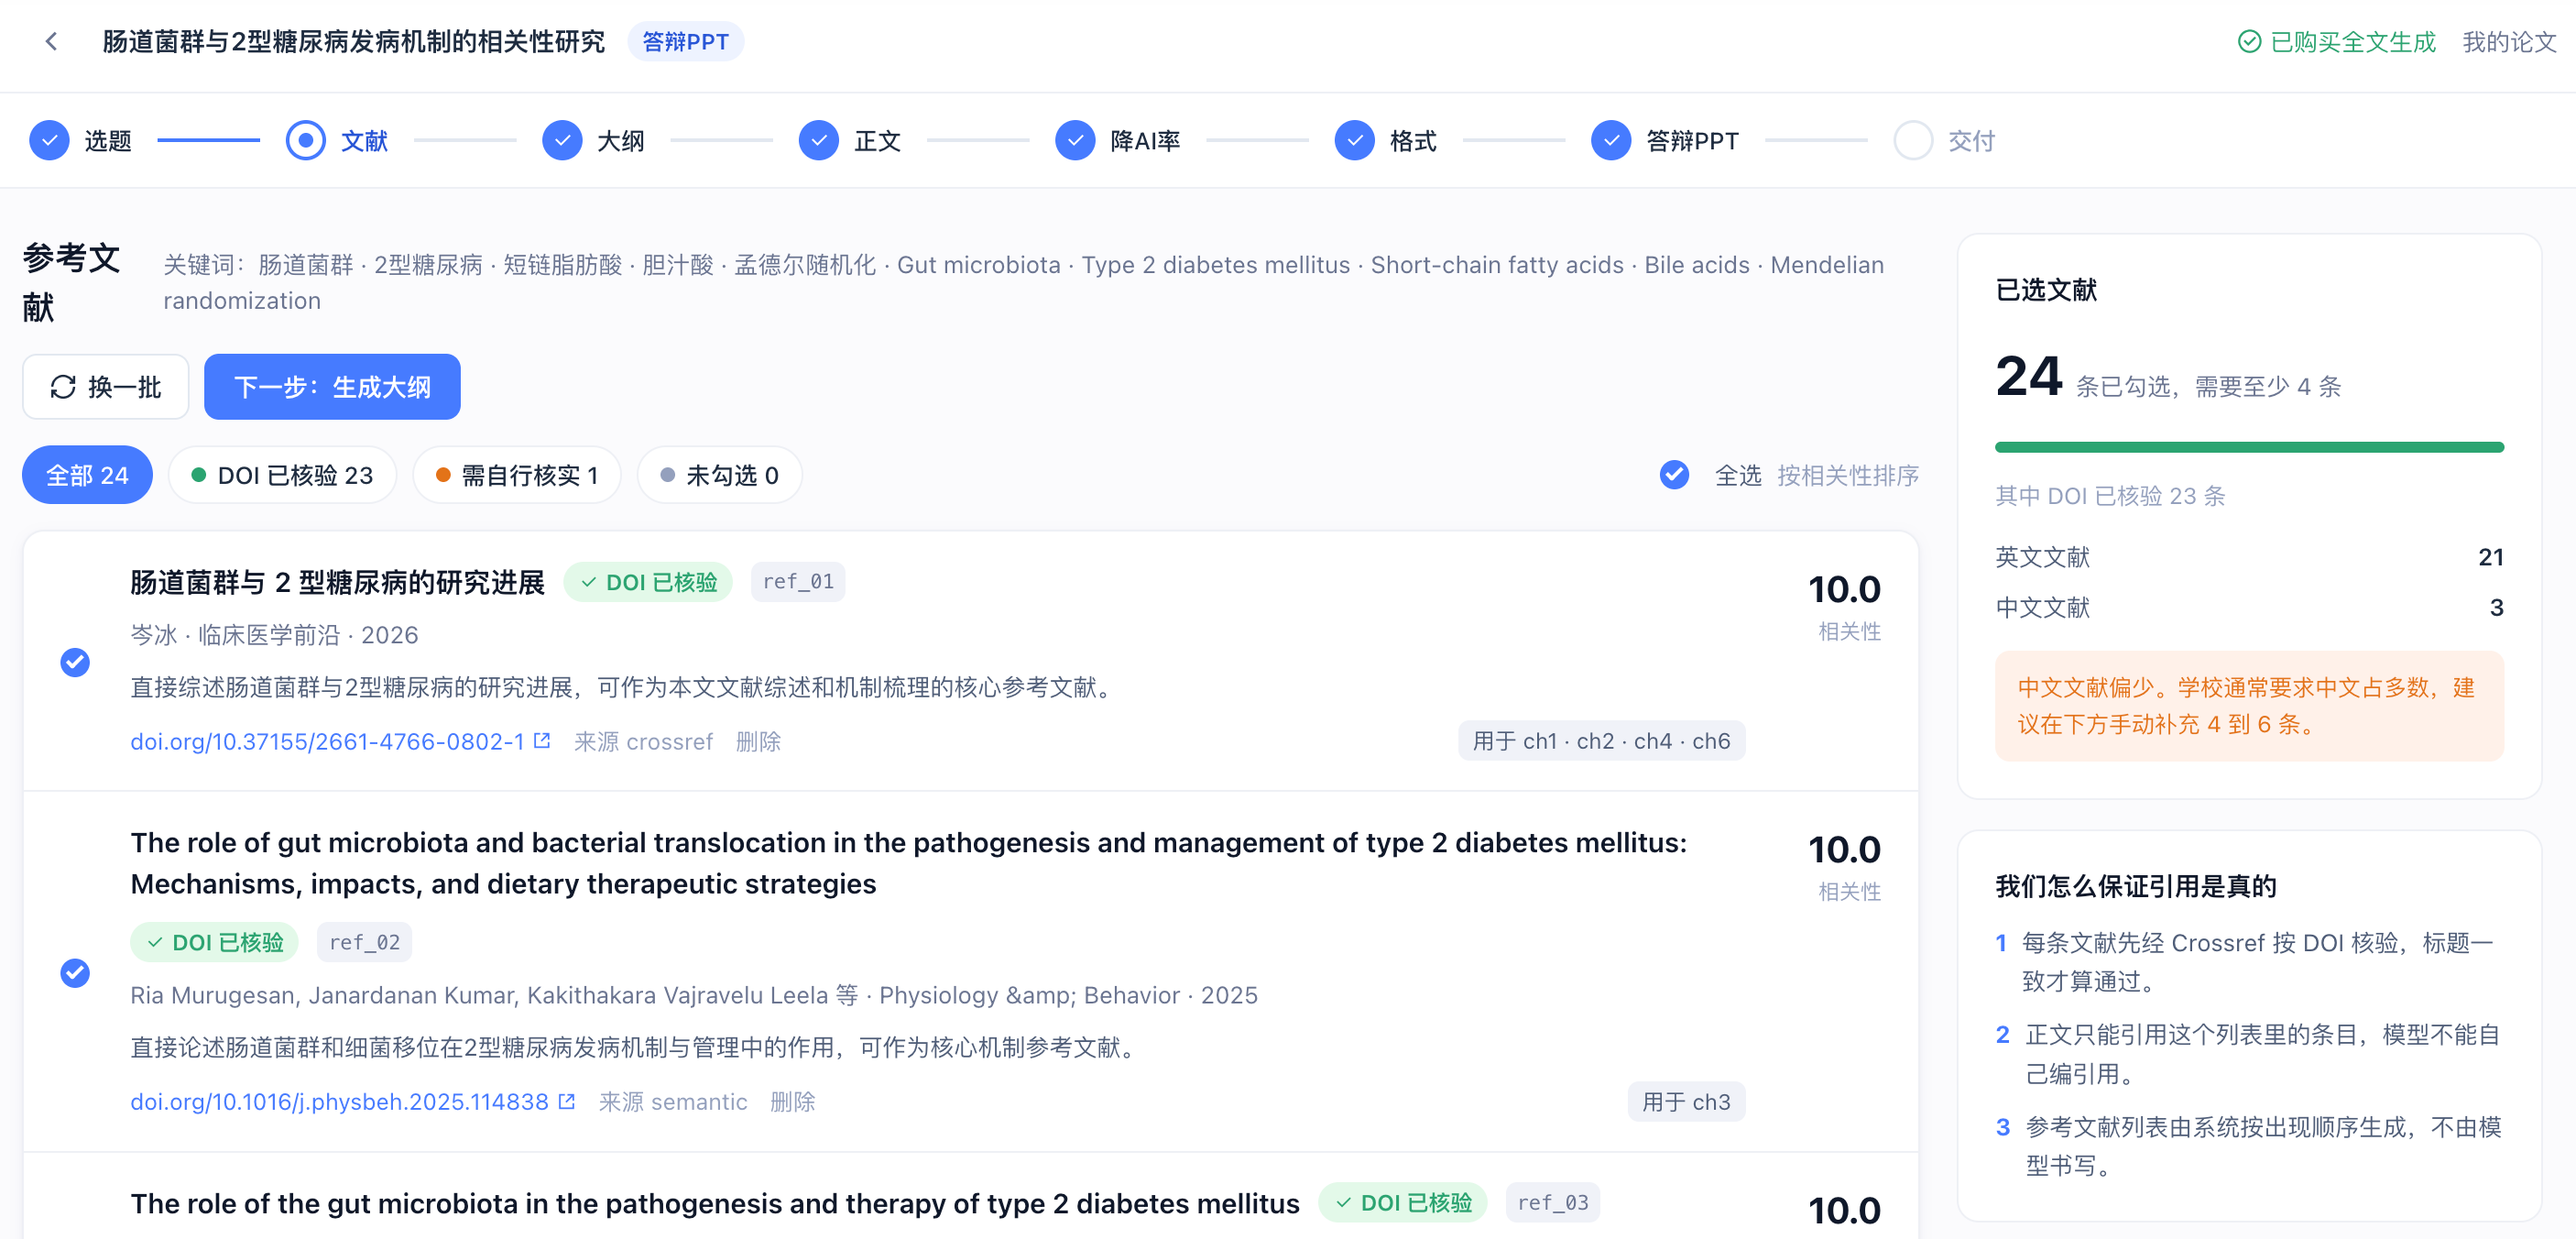The width and height of the screenshot is (2576, 1239).
Task: Uncheck the ref_01 肠道菌群 reference checkbox
Action: [x=75, y=662]
